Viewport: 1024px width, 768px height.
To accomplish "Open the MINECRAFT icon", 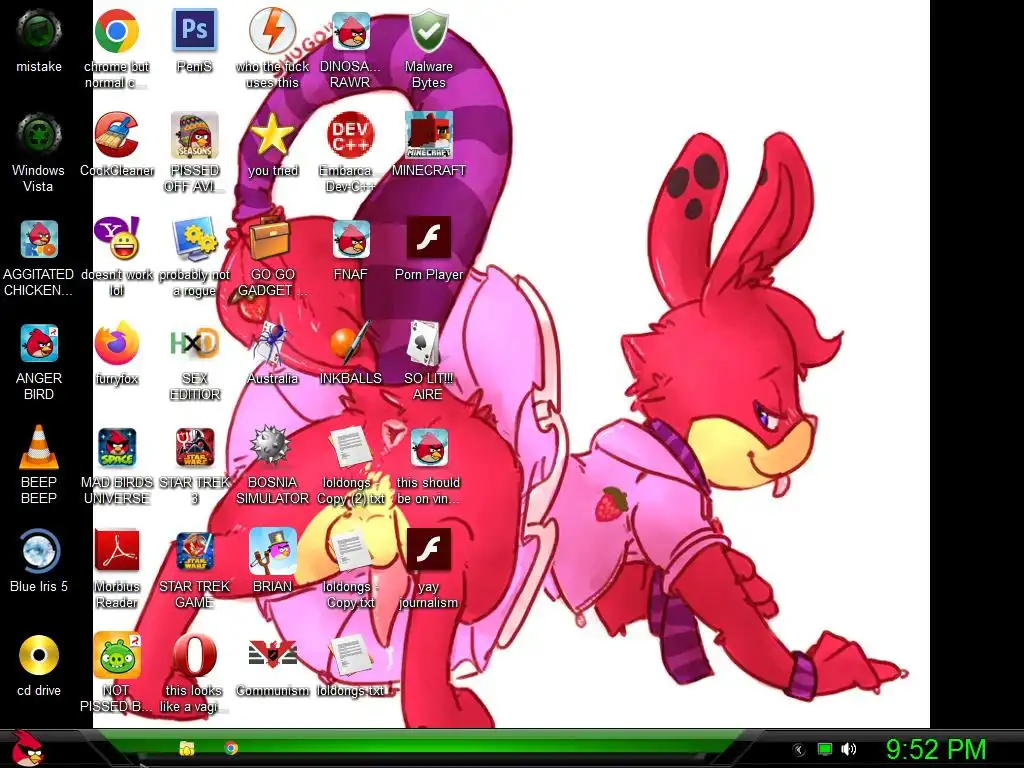I will click(x=428, y=135).
